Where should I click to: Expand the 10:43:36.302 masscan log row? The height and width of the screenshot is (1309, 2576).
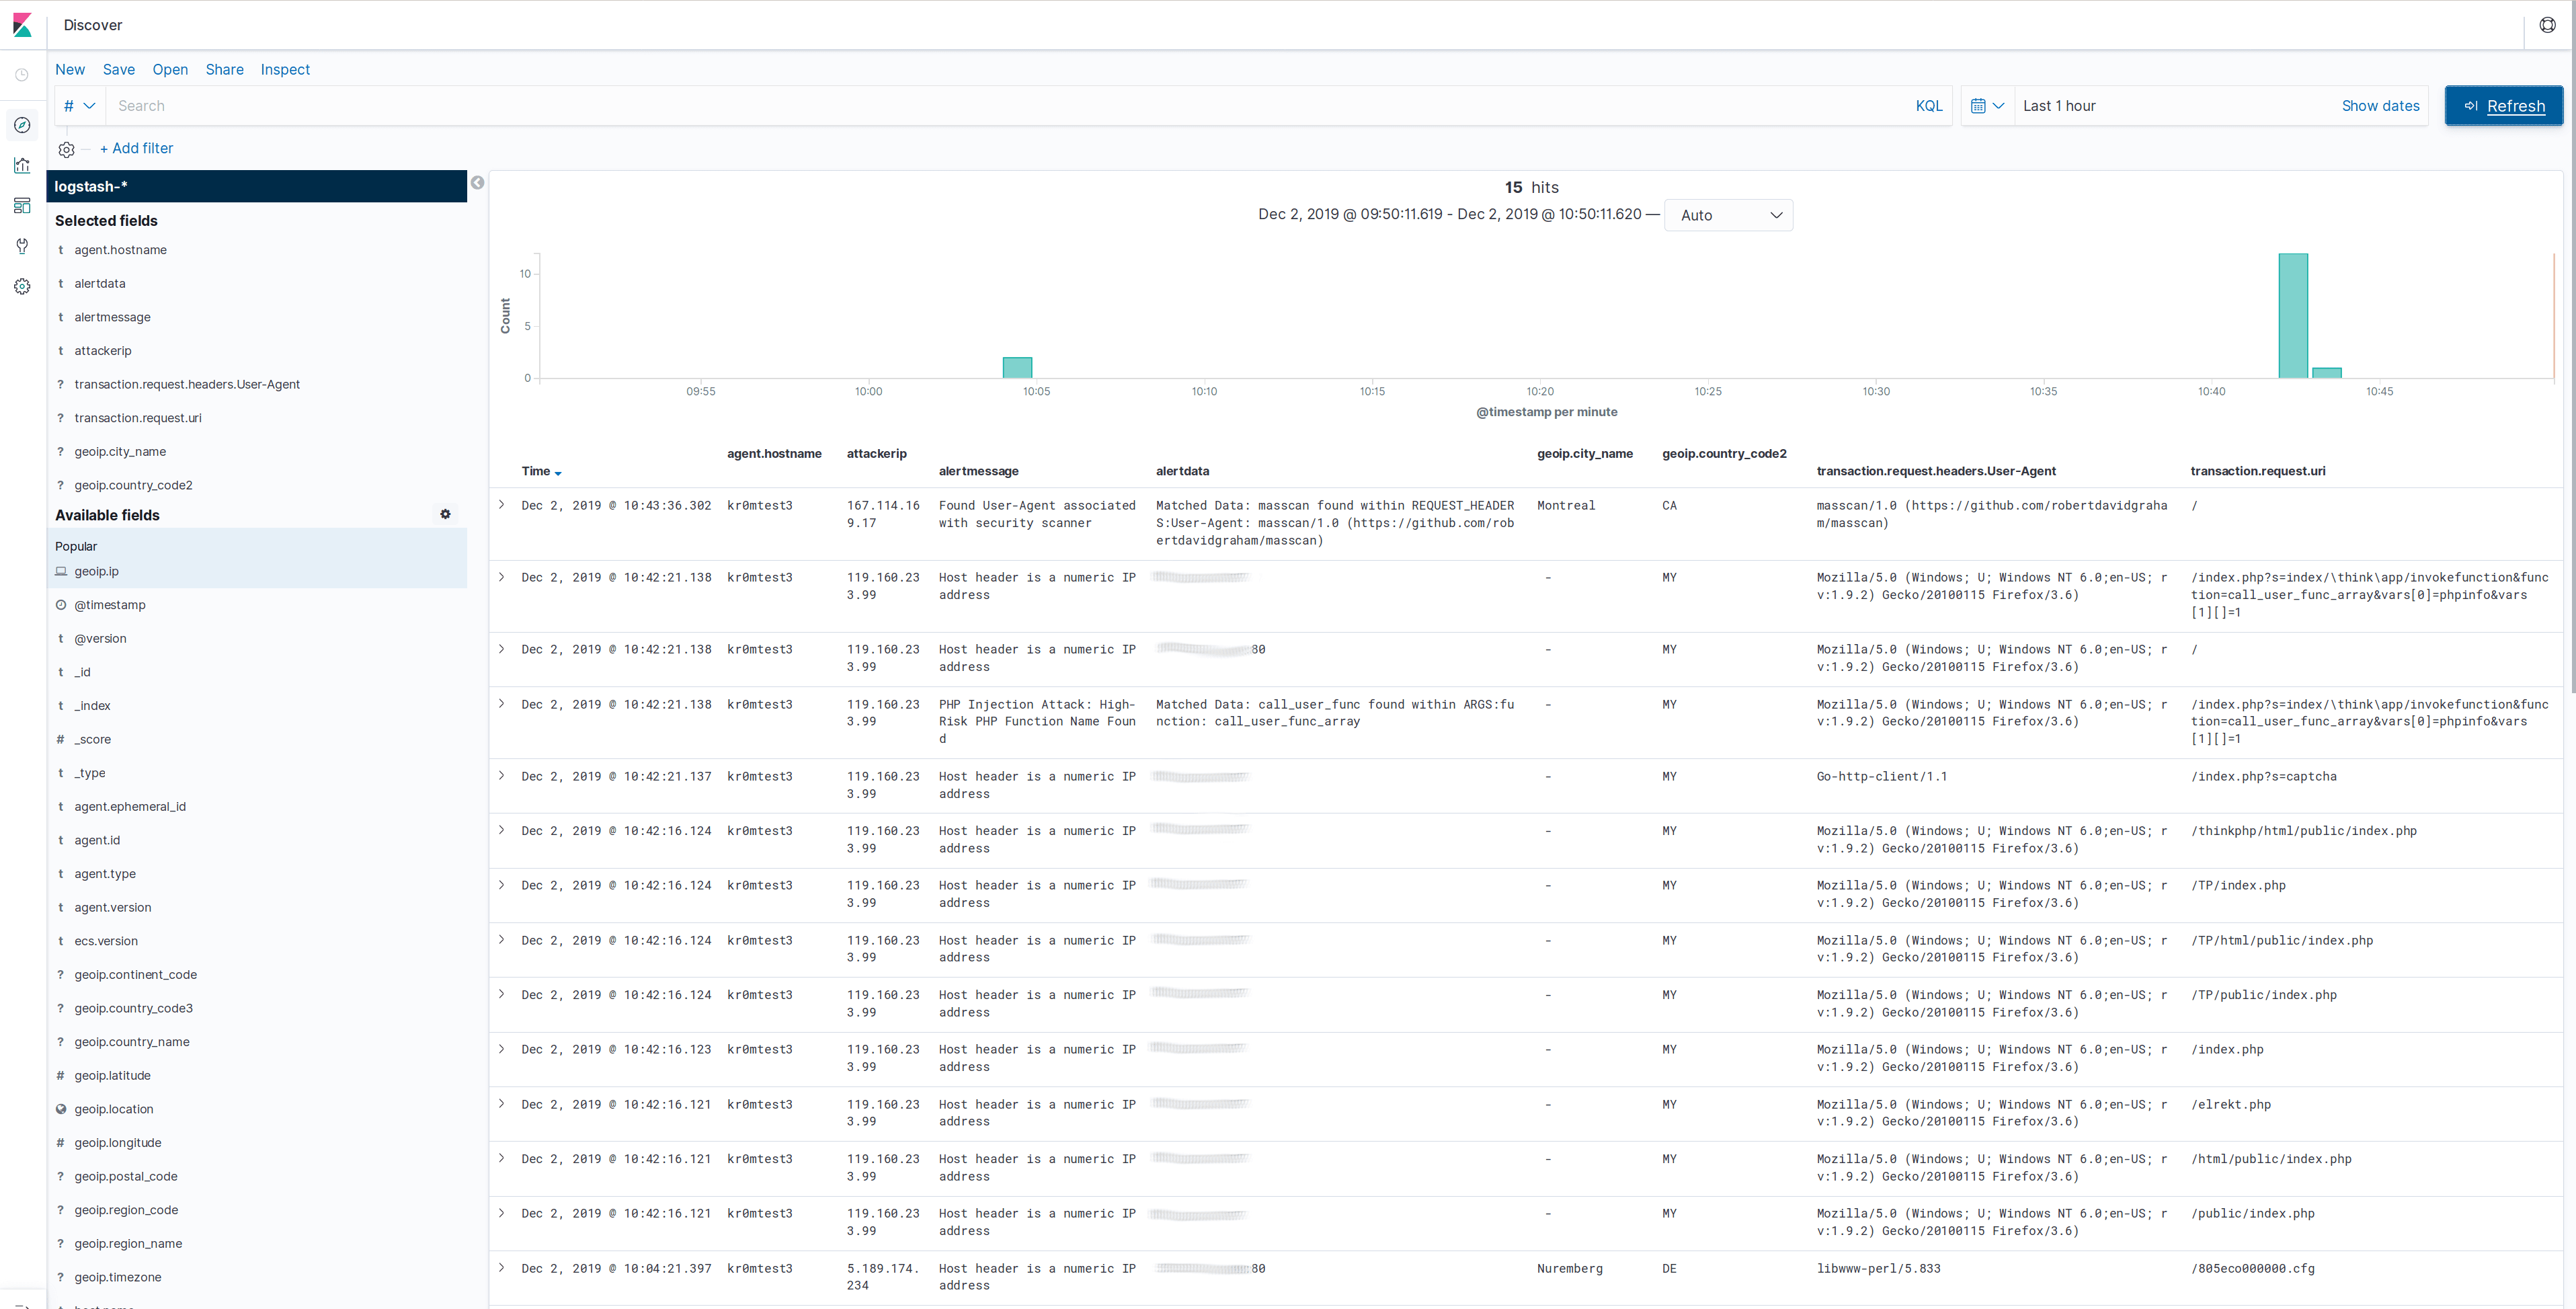coord(502,505)
